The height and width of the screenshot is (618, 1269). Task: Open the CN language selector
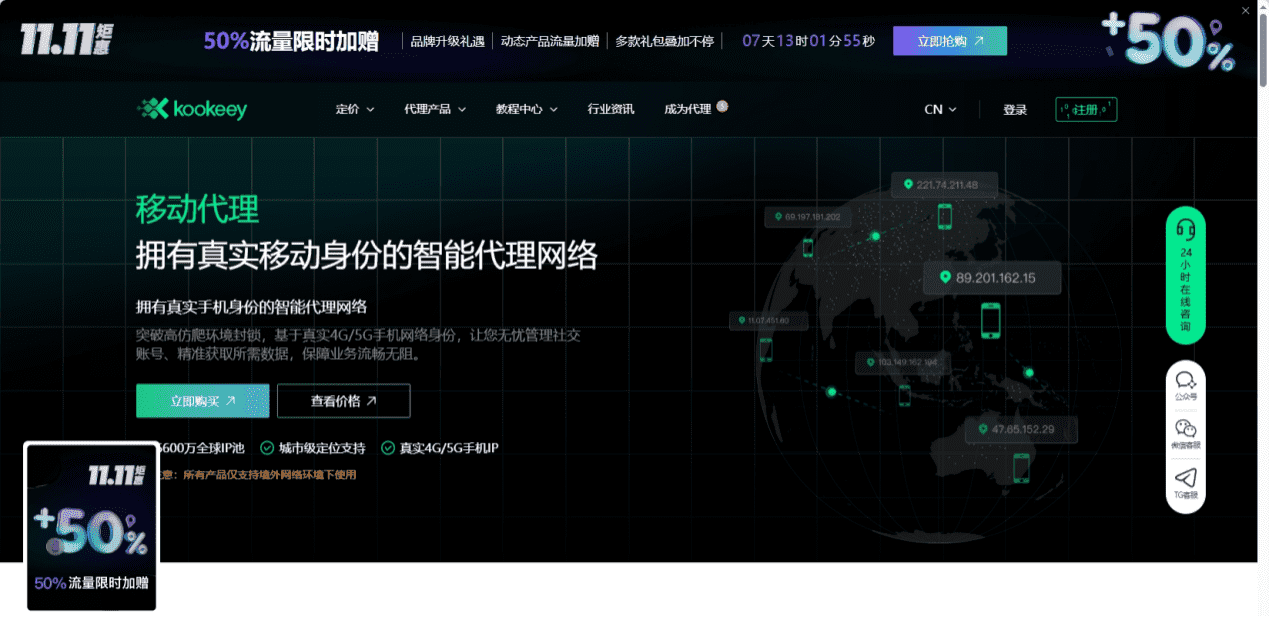(940, 109)
